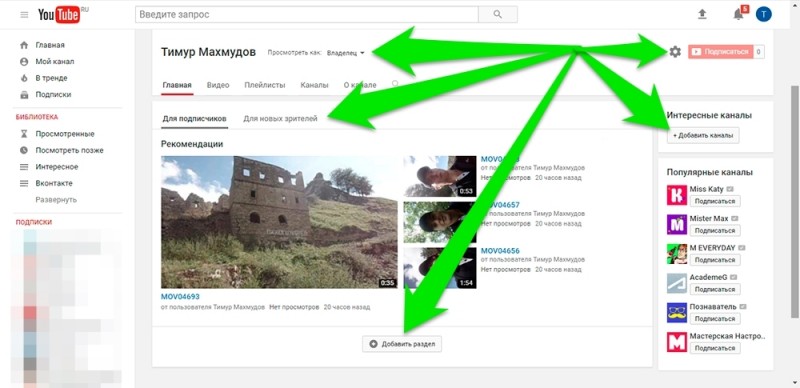Subscribe to Mister Max

click(715, 230)
